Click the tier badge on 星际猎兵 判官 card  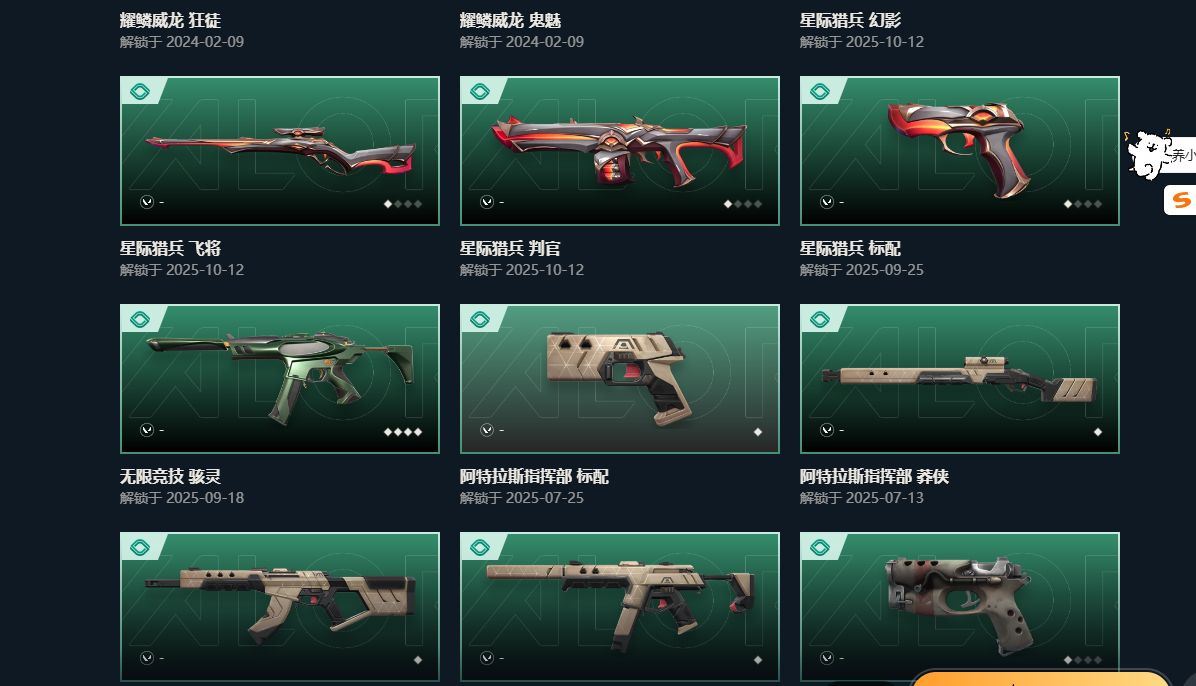point(480,92)
